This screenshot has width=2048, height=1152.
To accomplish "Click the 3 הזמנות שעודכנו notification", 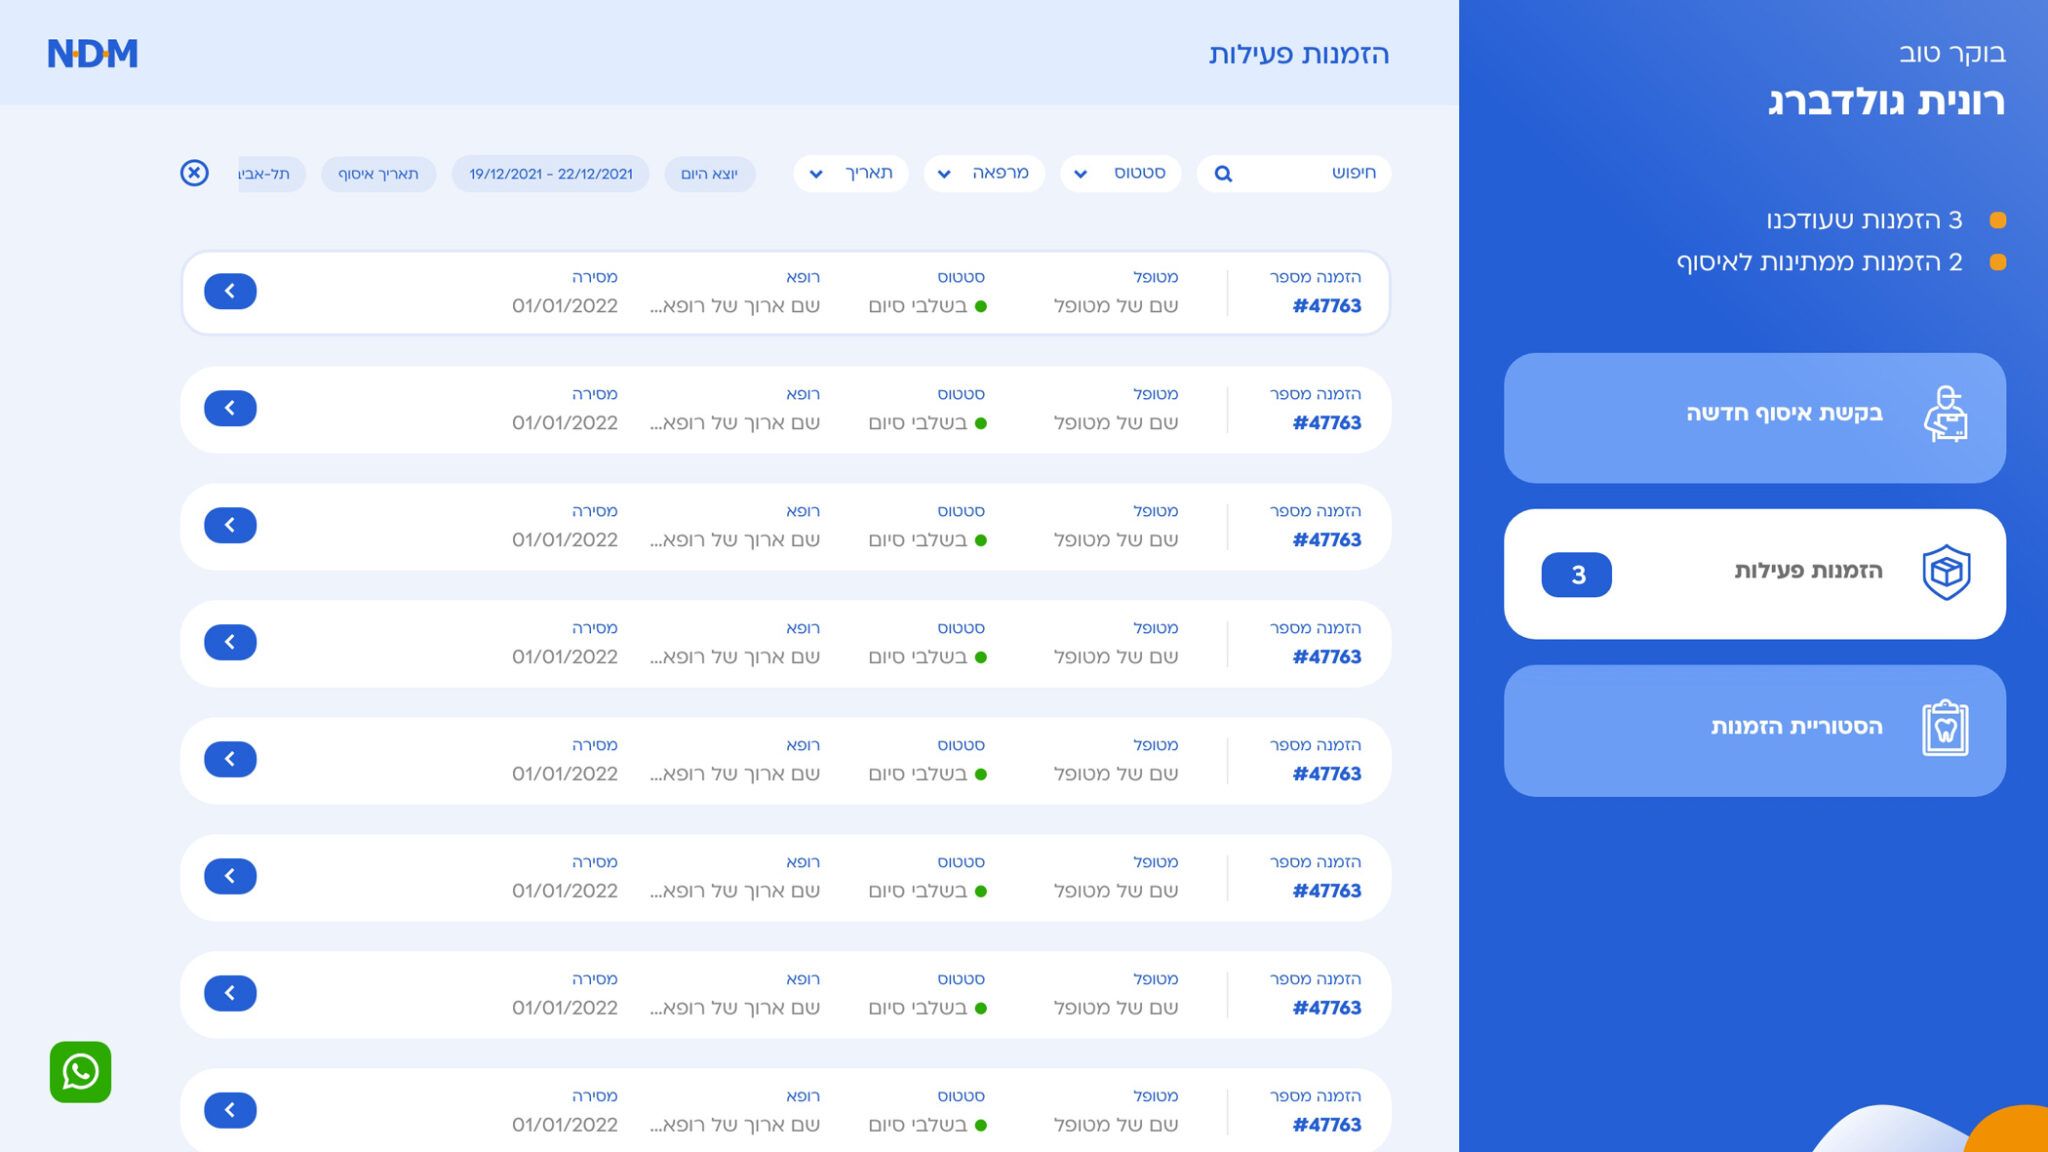I will (x=1885, y=220).
